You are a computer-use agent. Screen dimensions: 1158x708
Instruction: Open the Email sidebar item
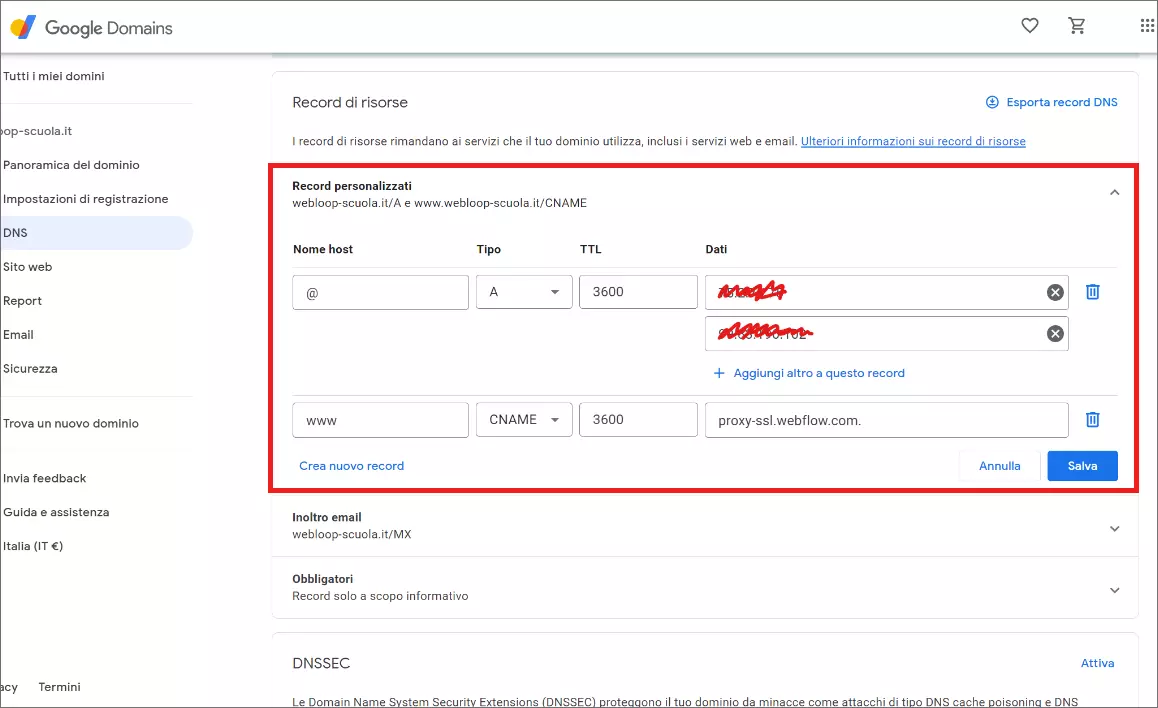click(18, 334)
